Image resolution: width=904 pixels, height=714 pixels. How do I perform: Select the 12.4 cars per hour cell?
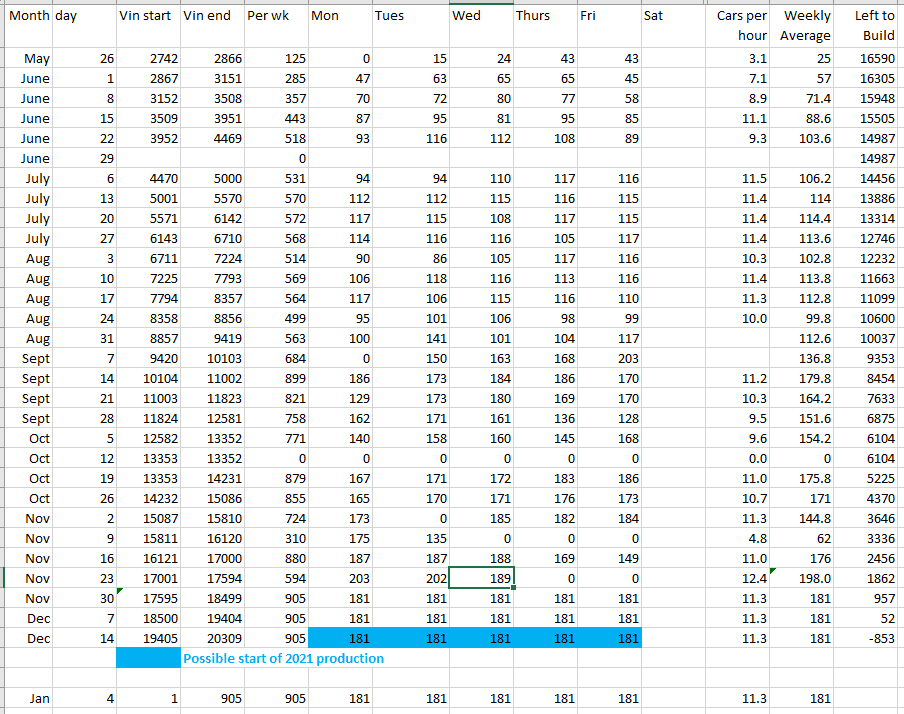(740, 578)
